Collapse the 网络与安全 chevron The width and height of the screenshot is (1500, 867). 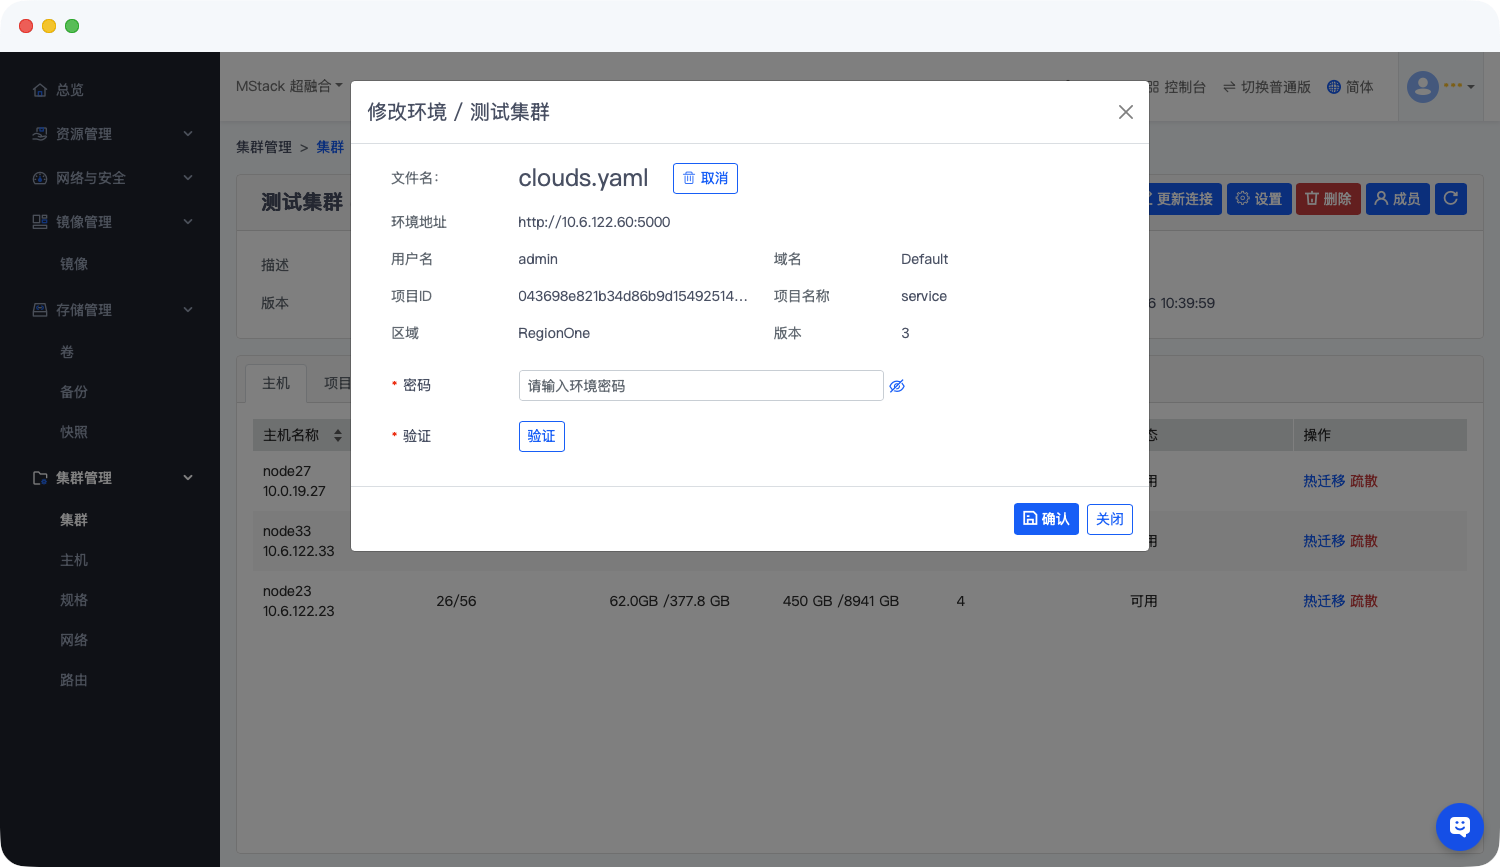coord(188,178)
